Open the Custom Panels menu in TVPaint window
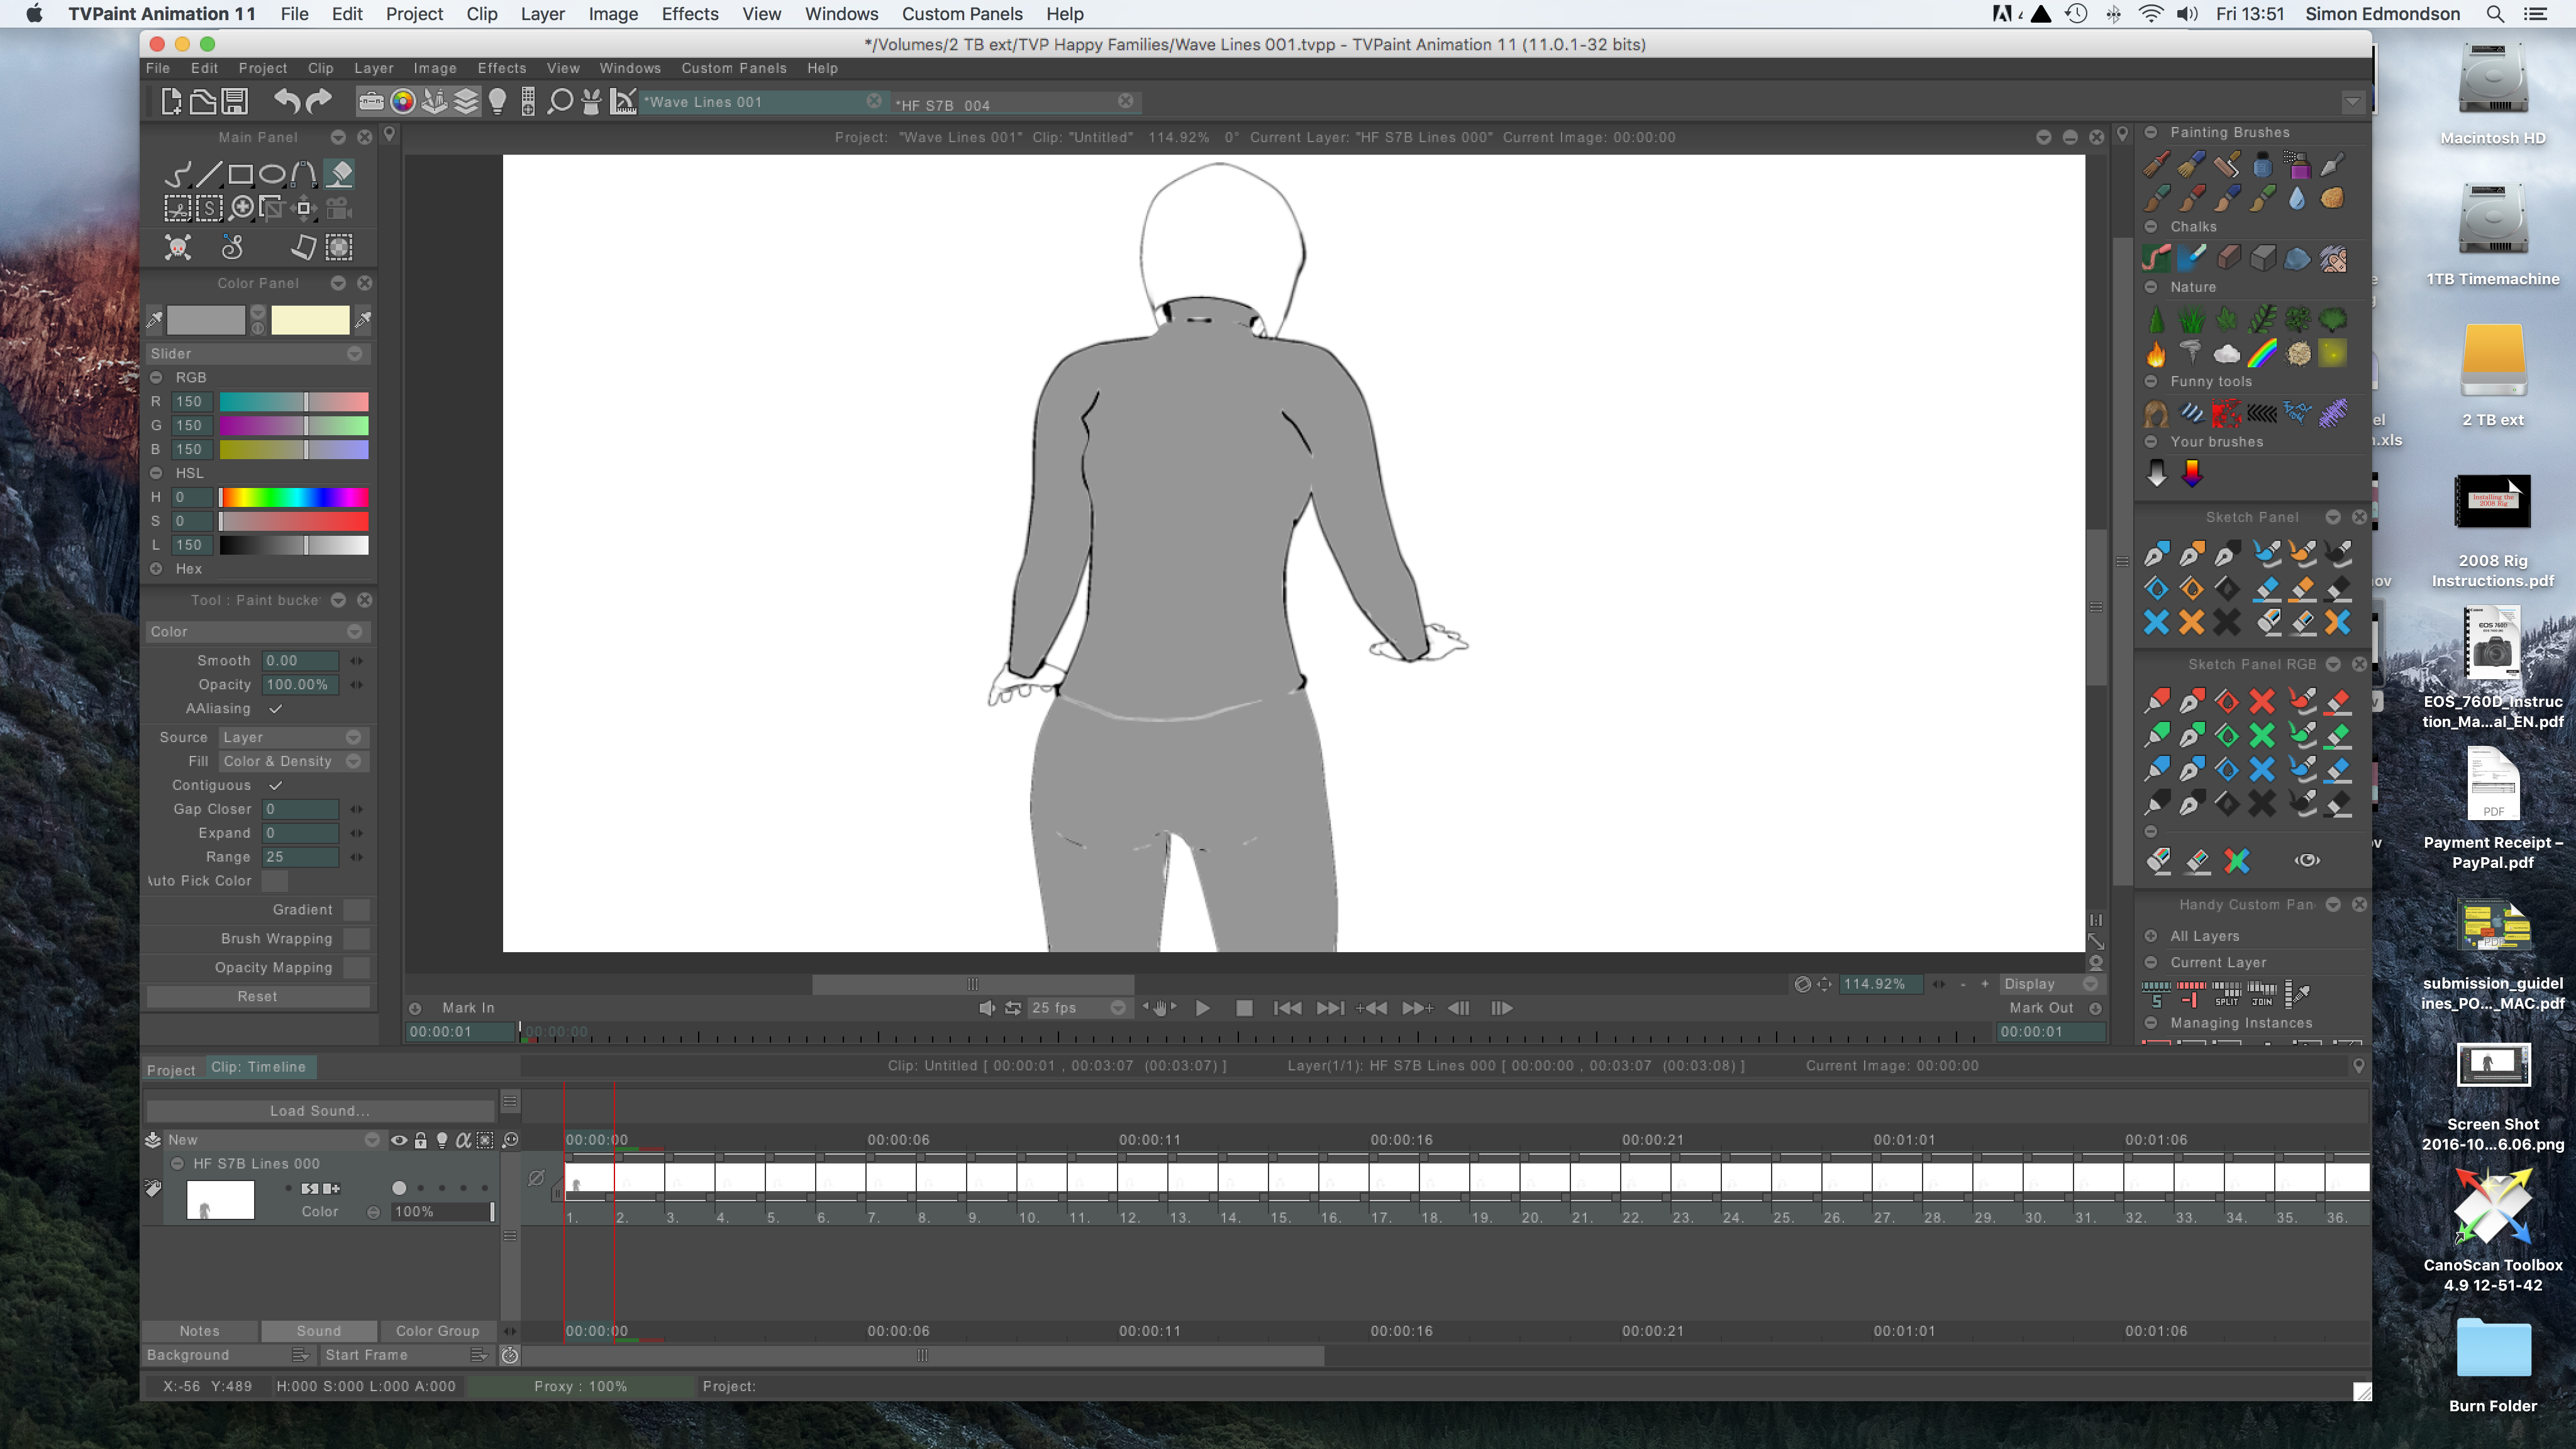The width and height of the screenshot is (2576, 1449). point(734,68)
